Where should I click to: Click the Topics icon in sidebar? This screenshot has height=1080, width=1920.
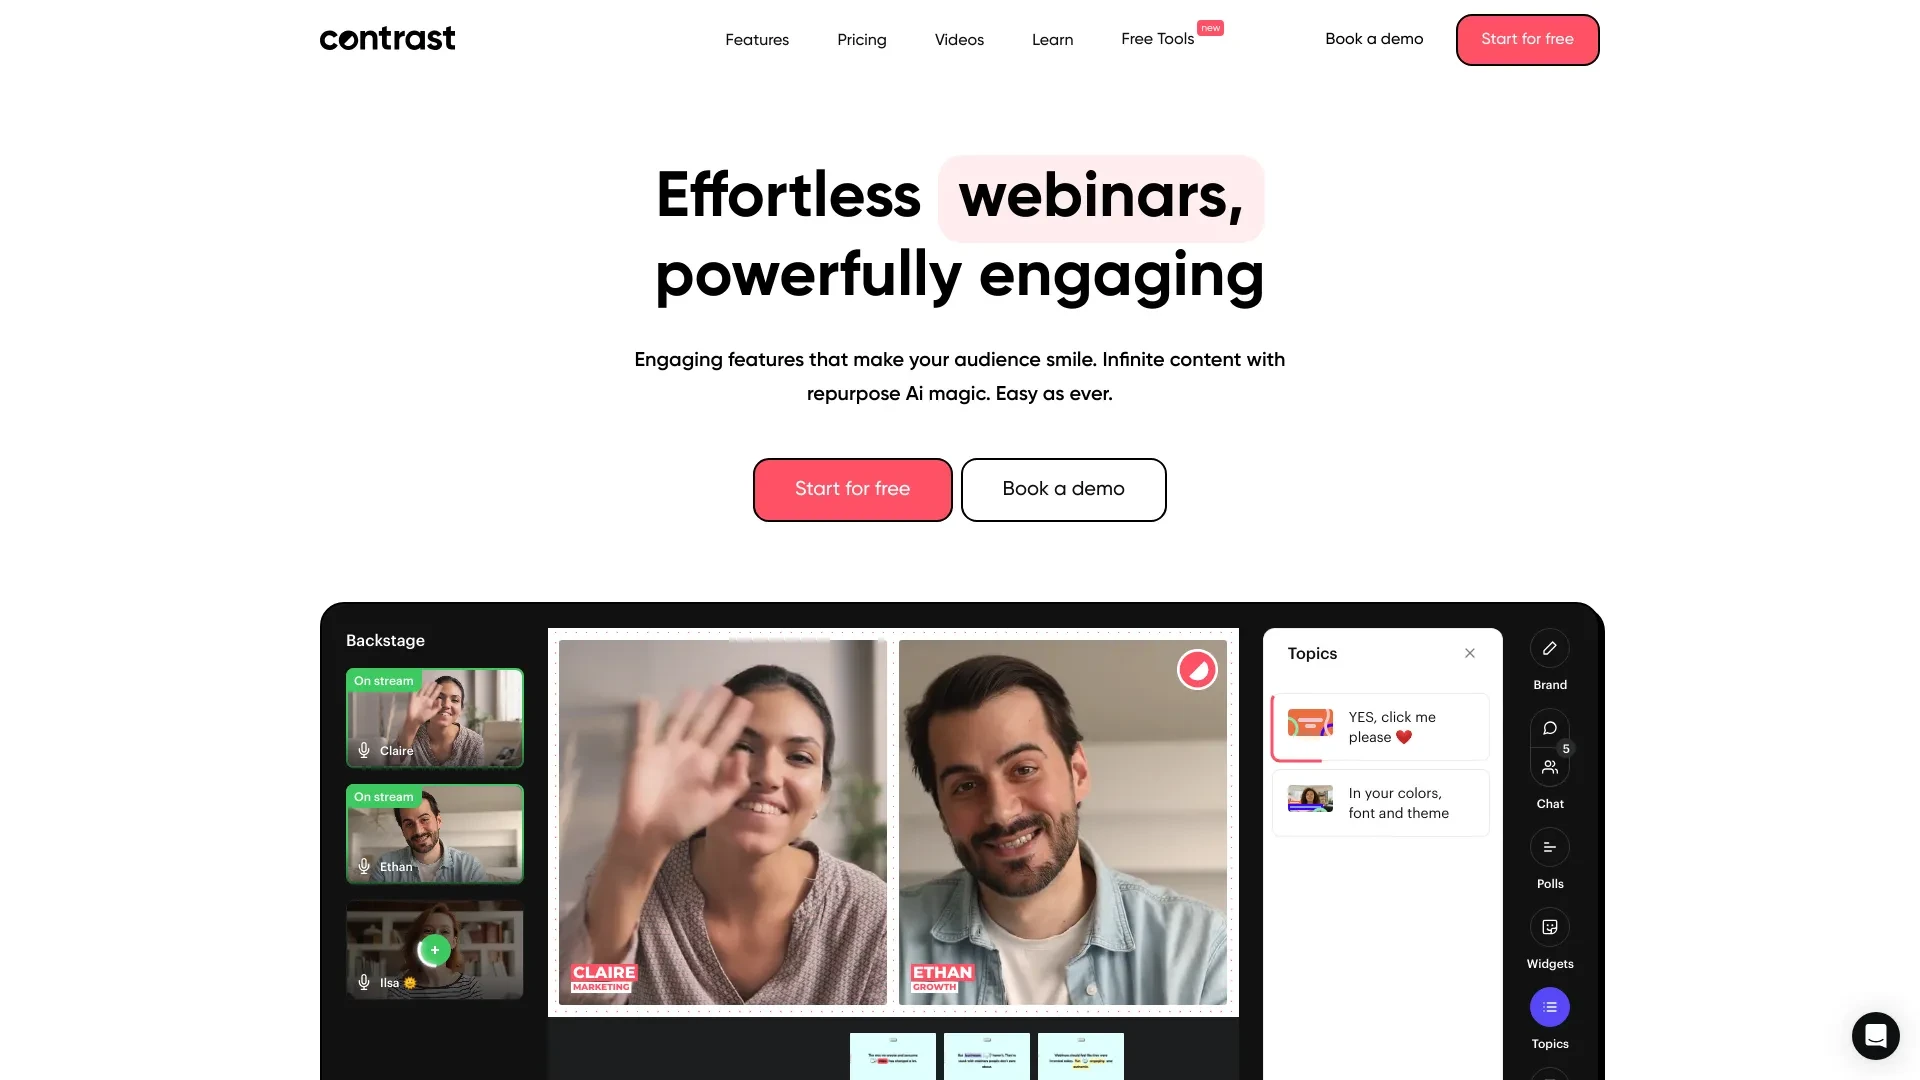click(1548, 1006)
